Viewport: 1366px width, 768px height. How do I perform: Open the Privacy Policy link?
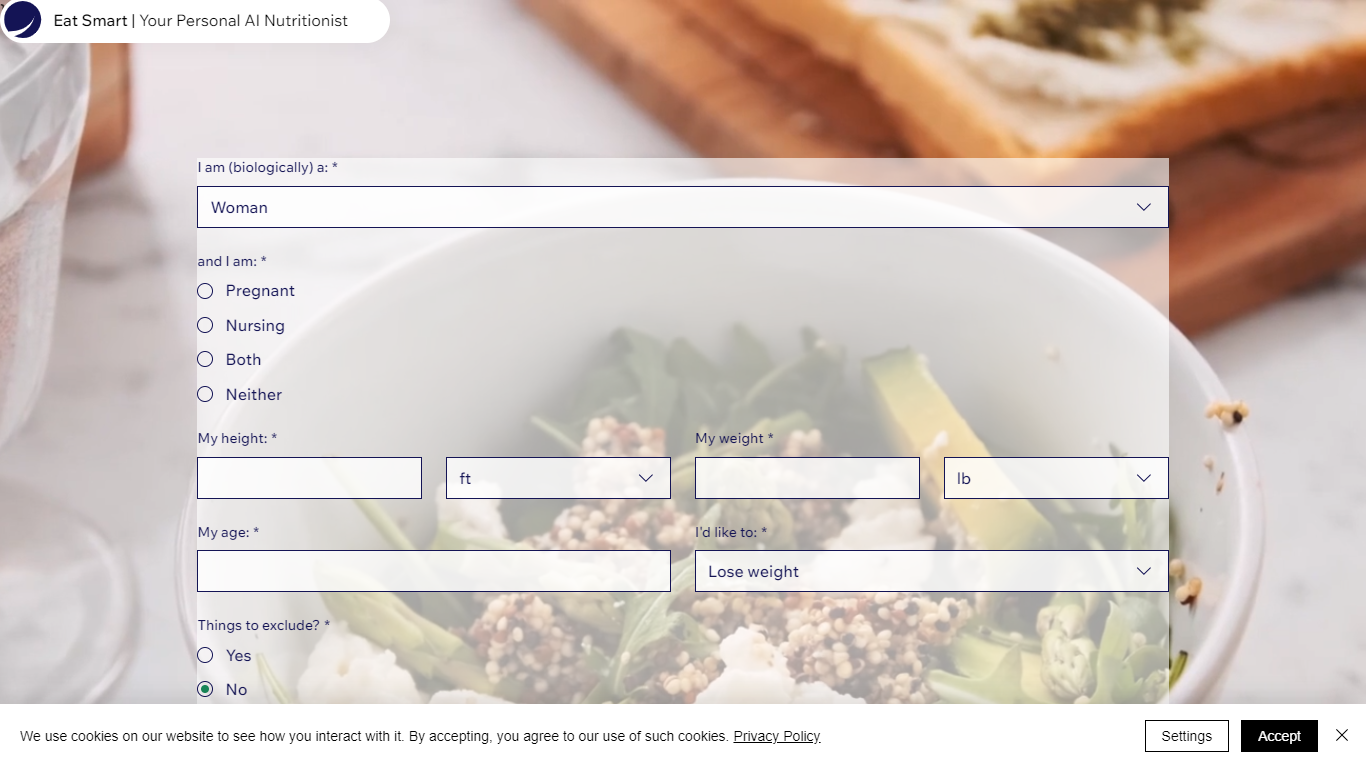[x=777, y=736]
